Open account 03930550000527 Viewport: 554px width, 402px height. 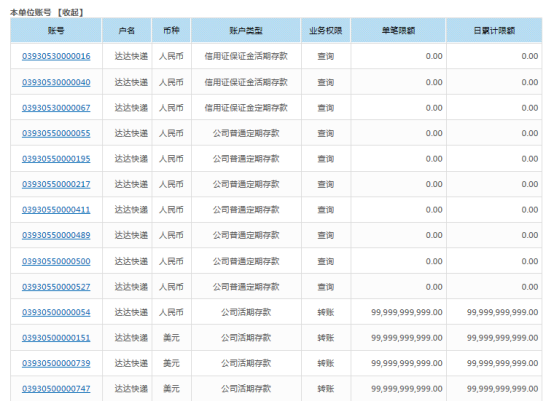pyautogui.click(x=56, y=287)
